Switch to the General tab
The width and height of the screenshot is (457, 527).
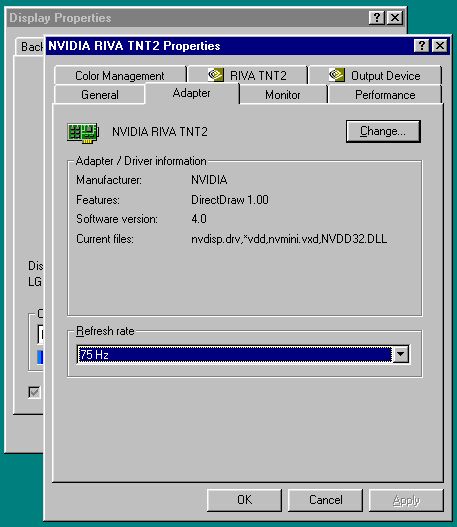(x=100, y=94)
